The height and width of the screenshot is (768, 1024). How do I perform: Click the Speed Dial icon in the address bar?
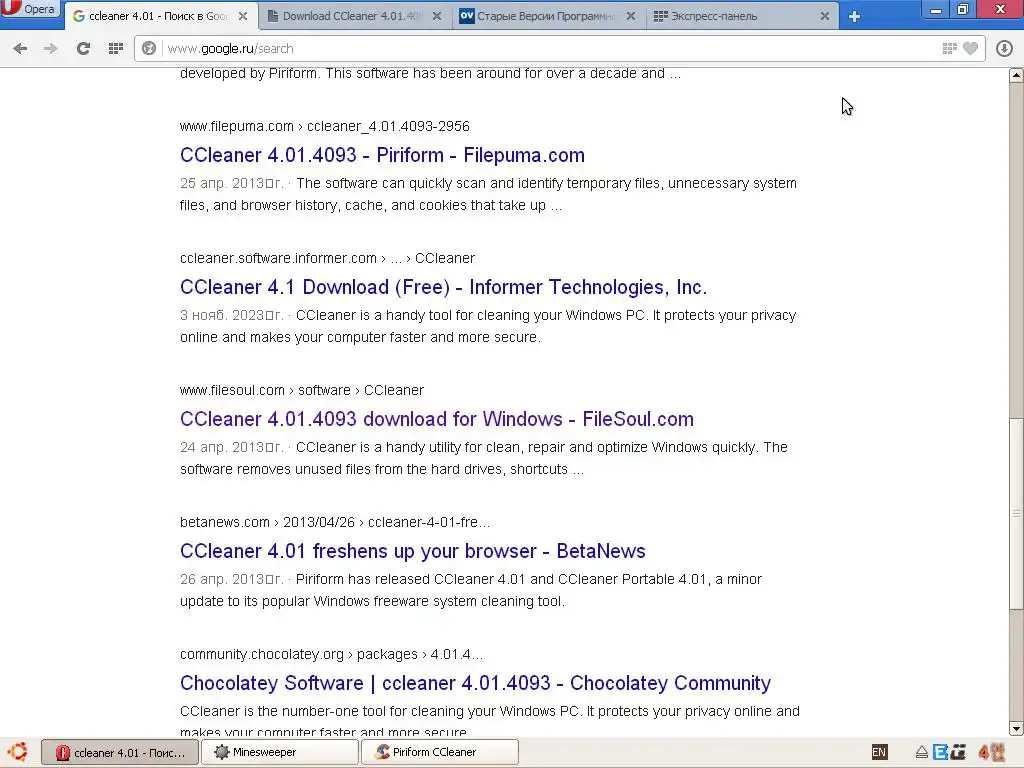pos(950,48)
